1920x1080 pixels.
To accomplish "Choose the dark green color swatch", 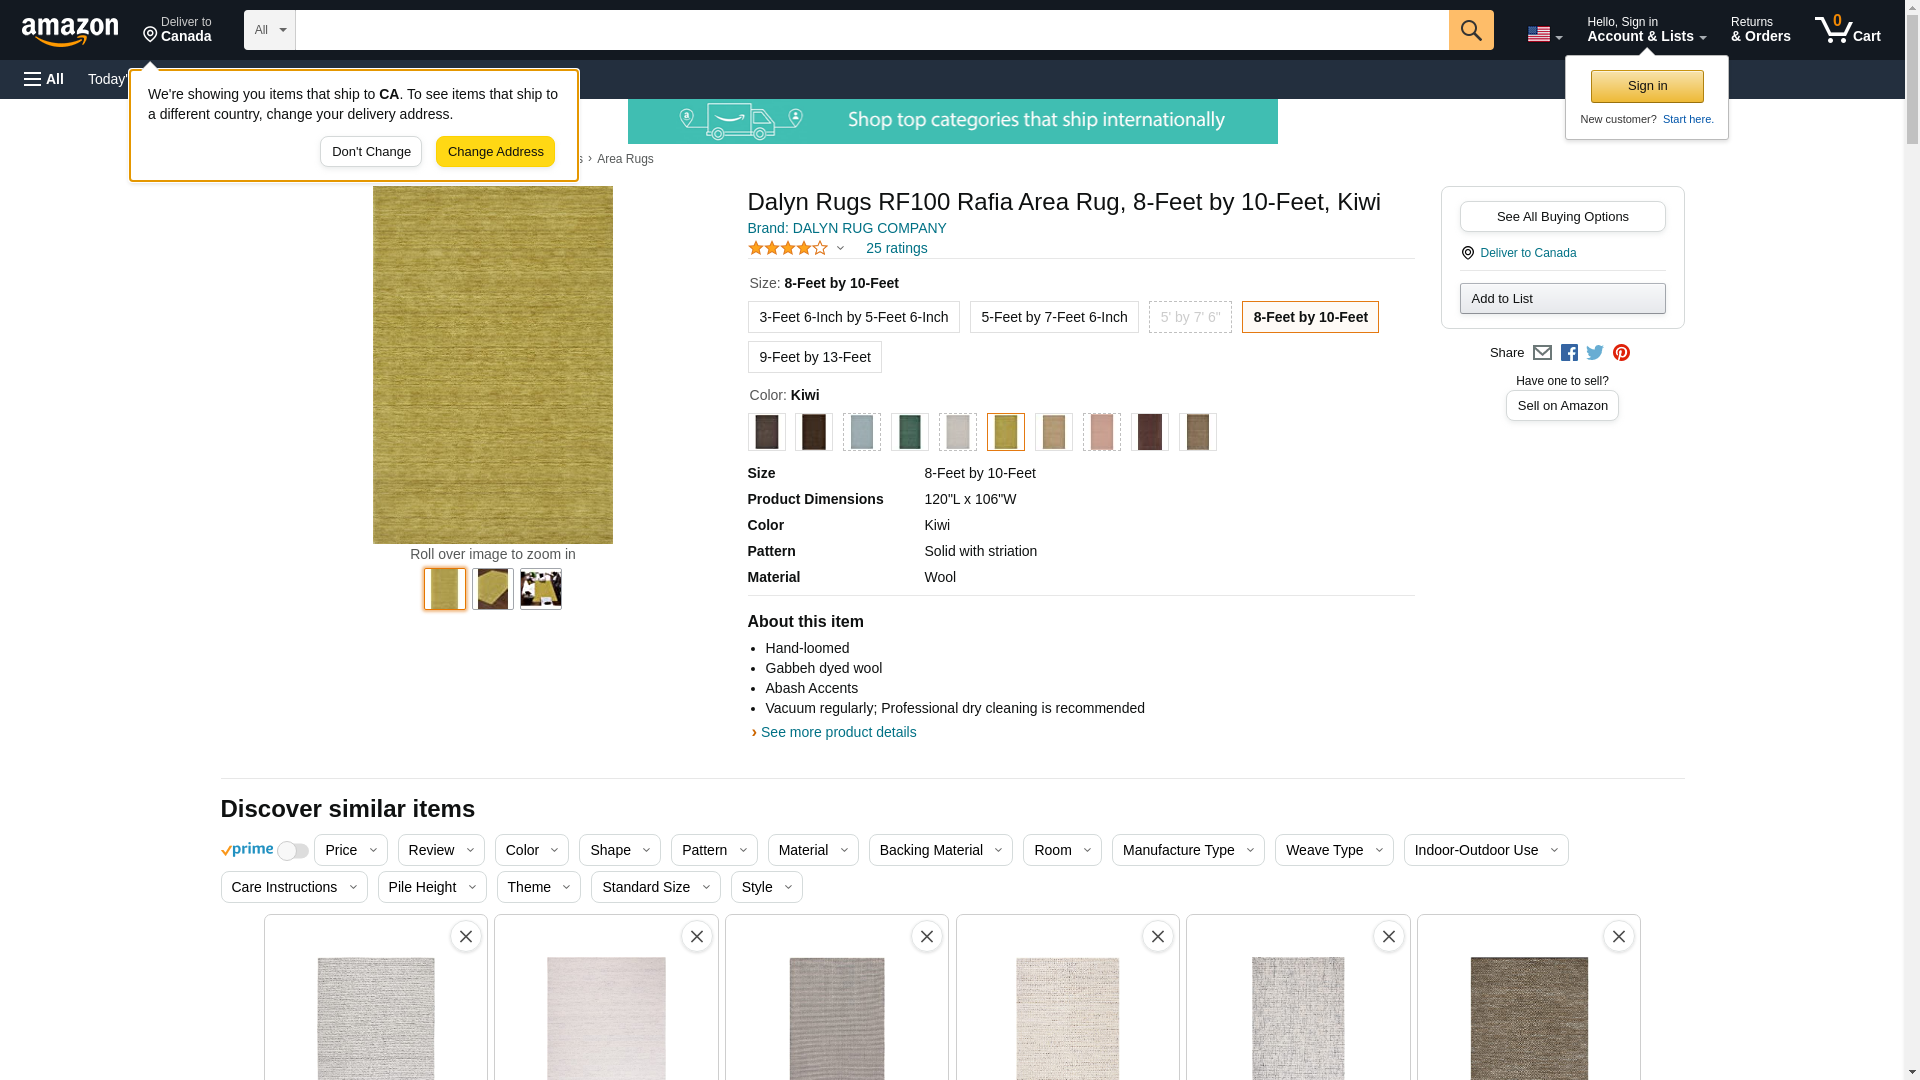I will (909, 432).
